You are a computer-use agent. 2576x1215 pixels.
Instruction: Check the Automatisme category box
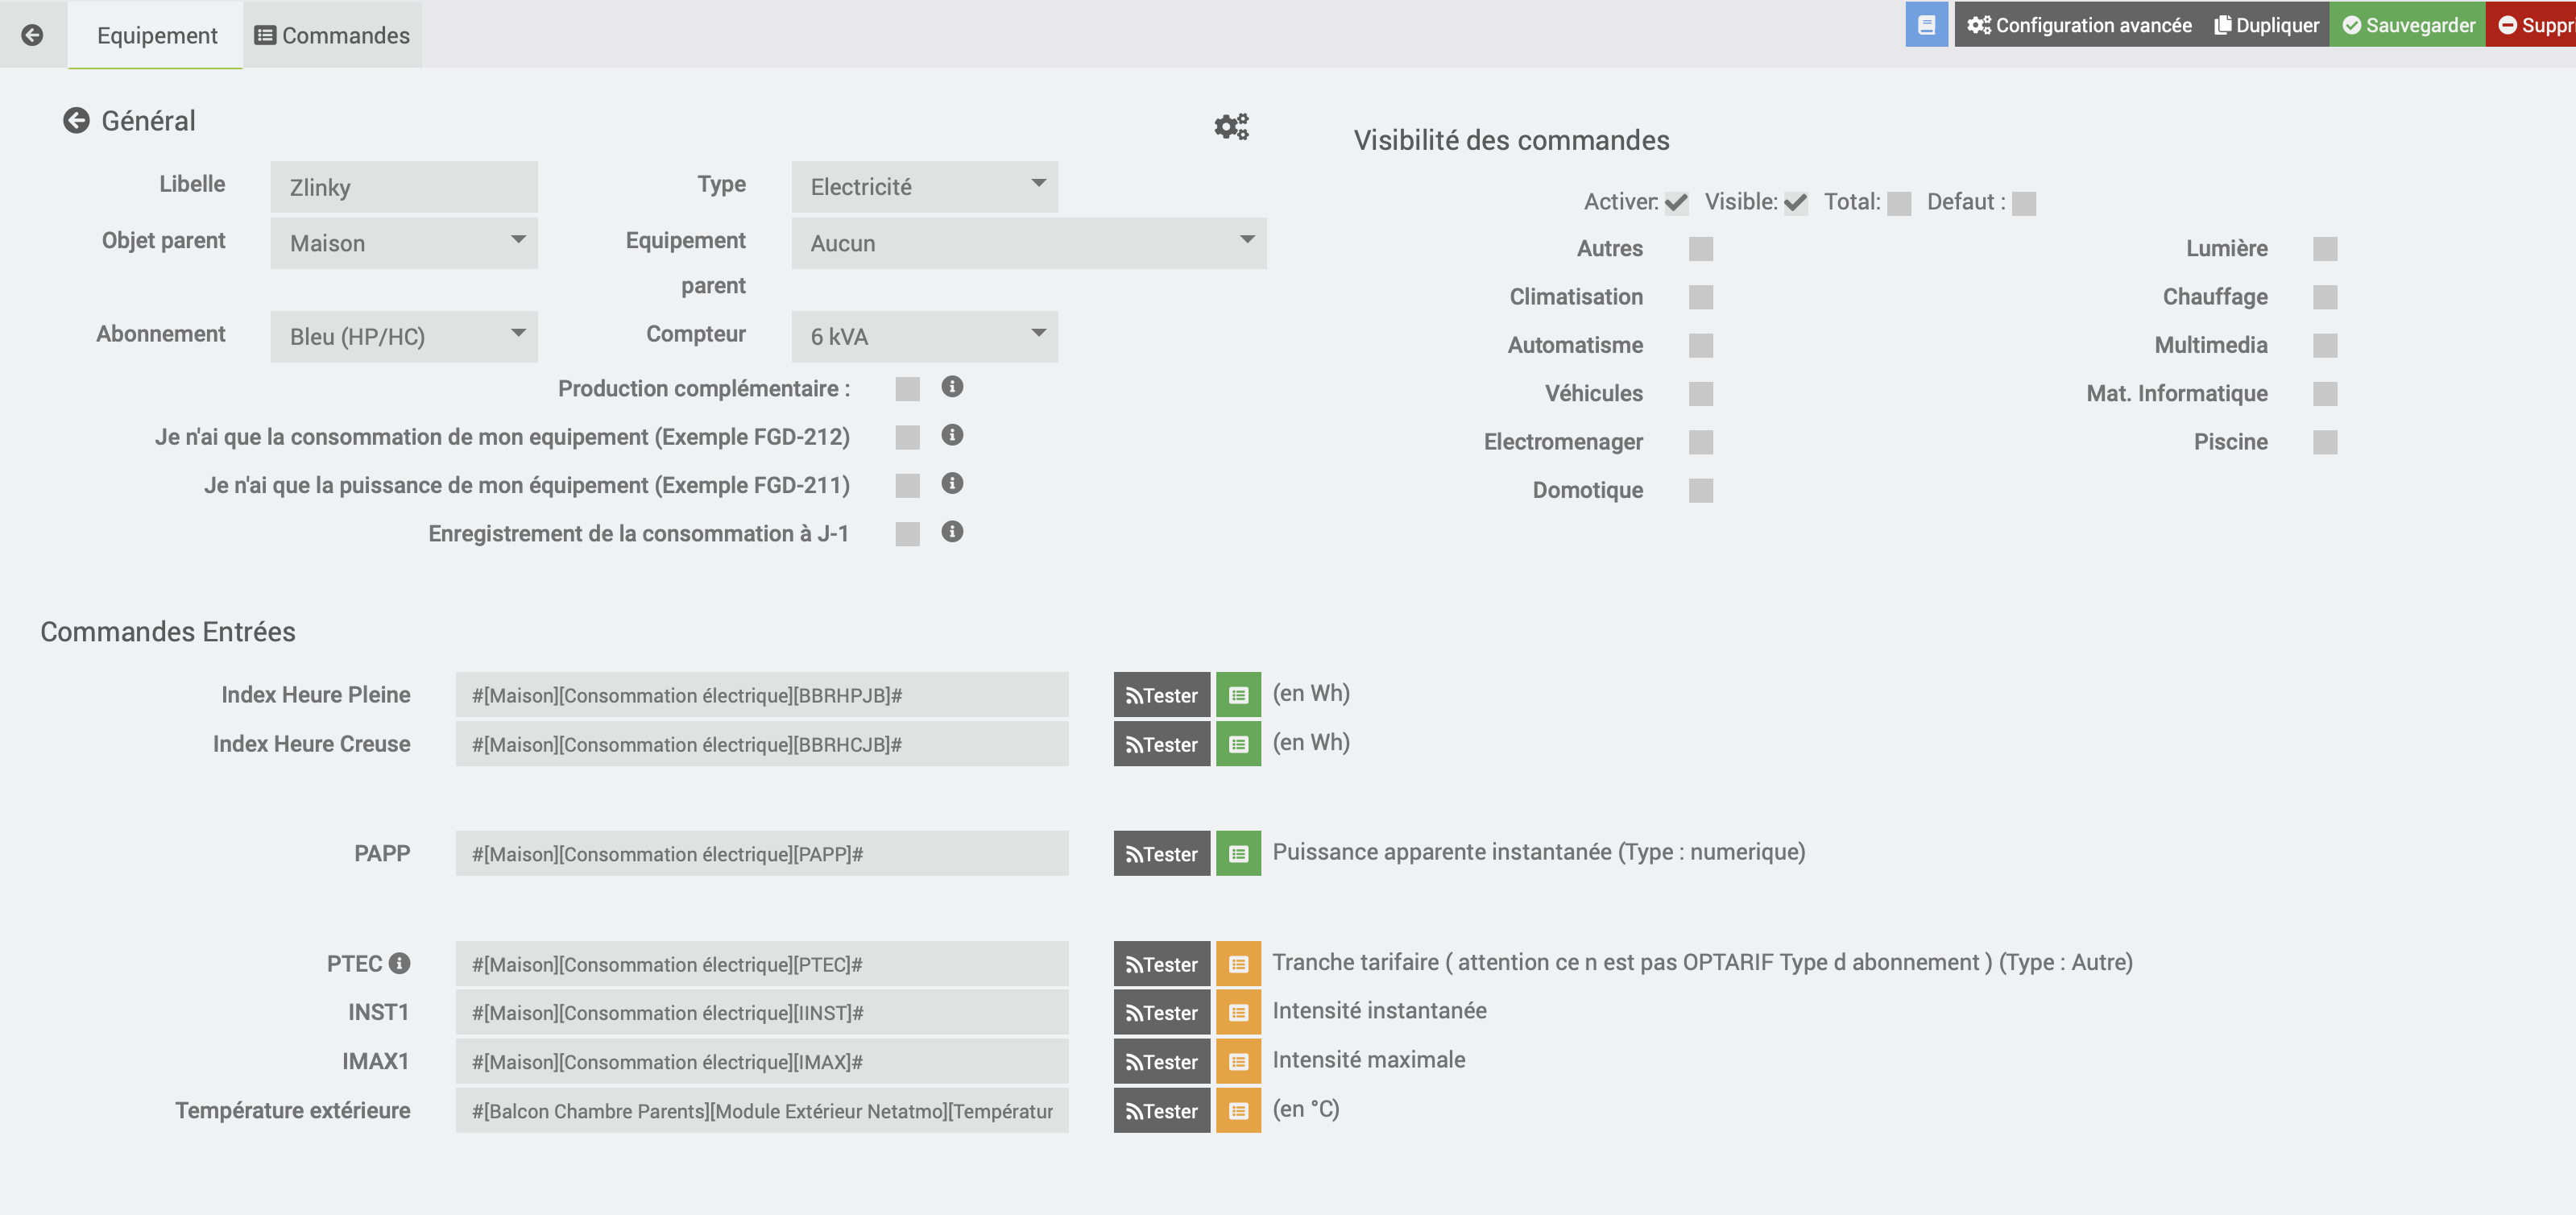click(x=1701, y=345)
